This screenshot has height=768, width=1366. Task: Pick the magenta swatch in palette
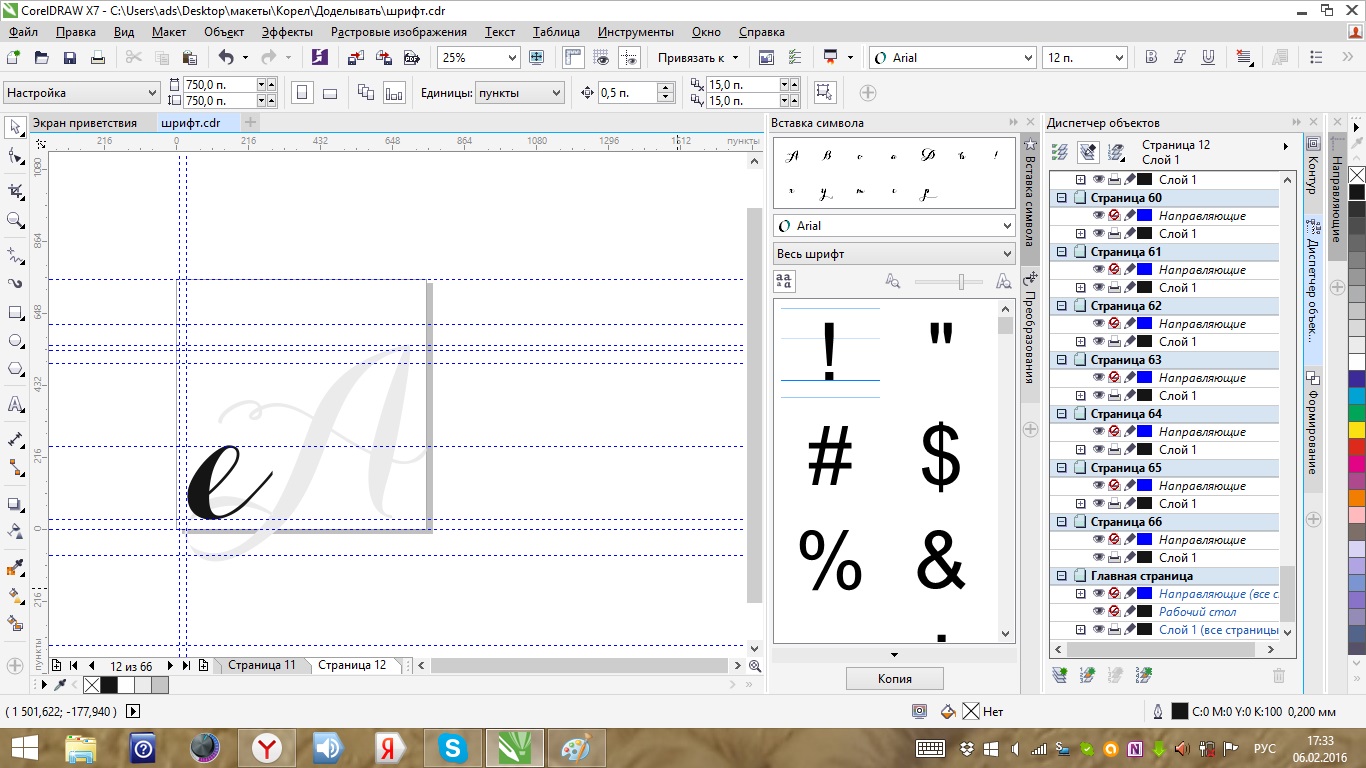pos(1357,465)
